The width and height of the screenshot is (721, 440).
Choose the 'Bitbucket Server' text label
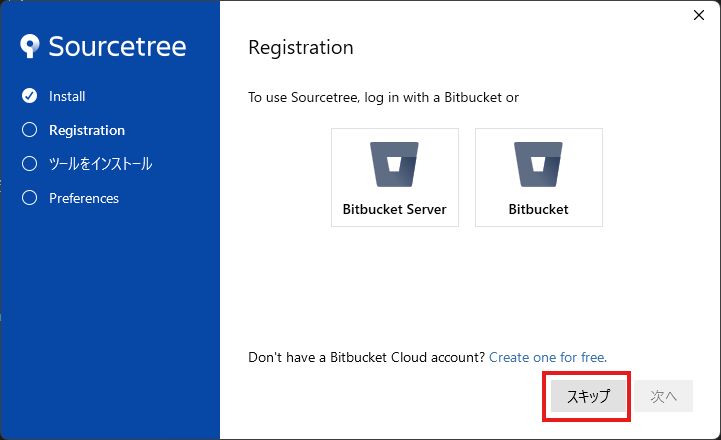pos(394,210)
